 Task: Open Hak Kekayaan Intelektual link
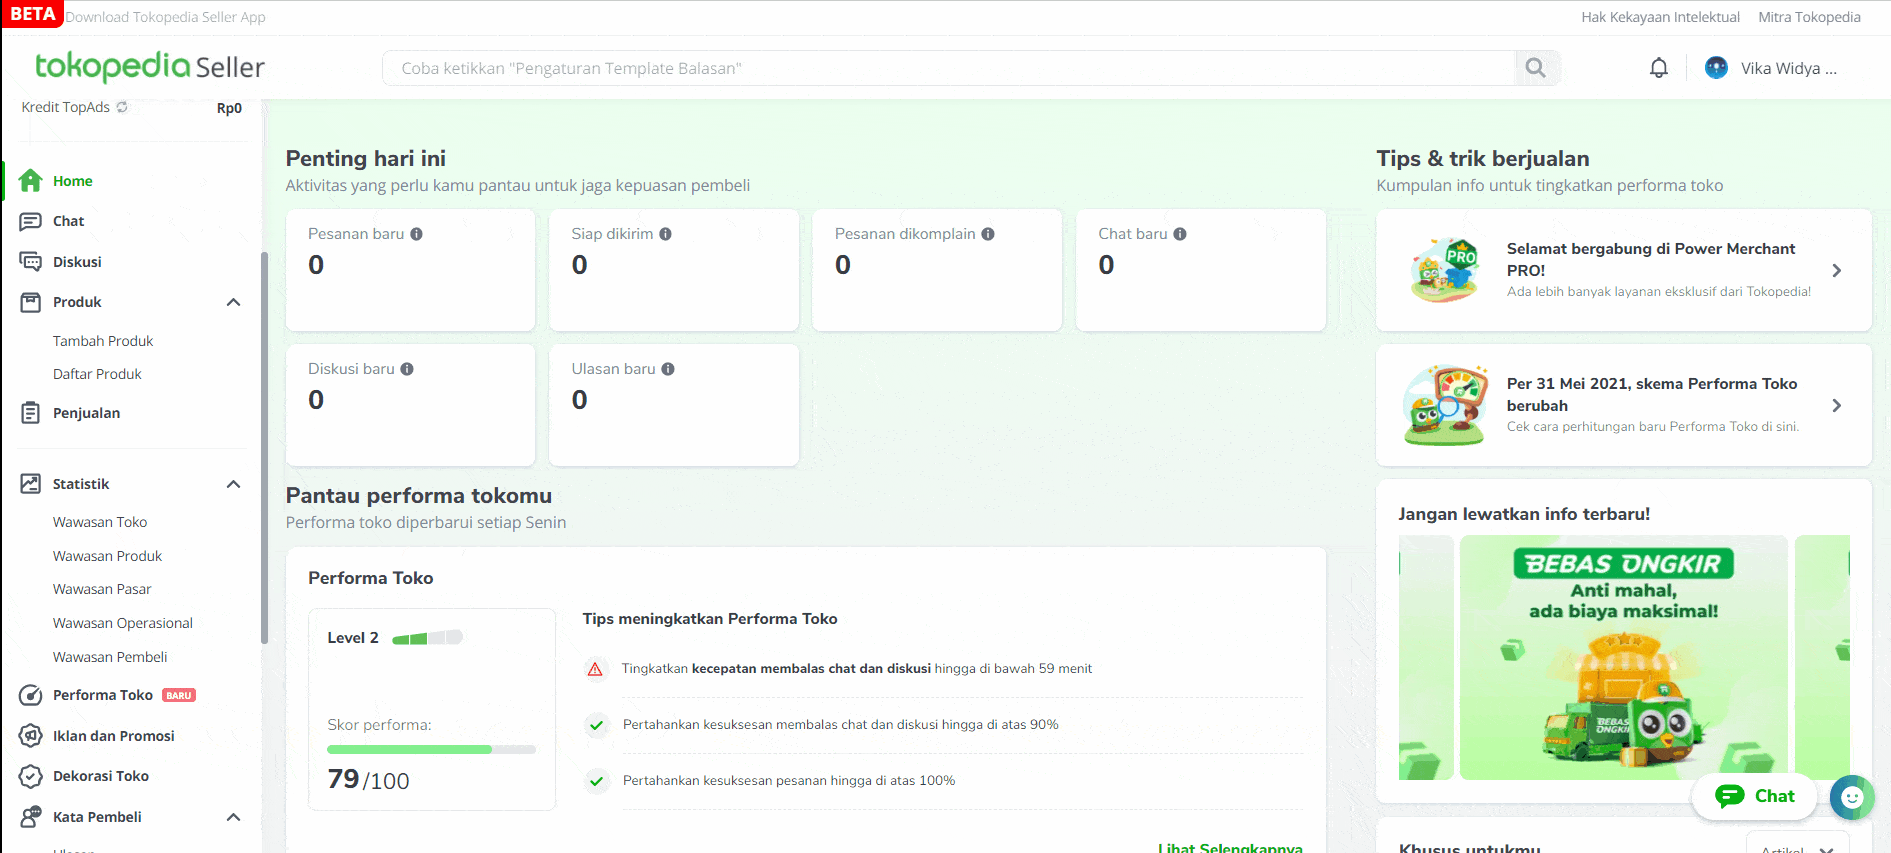[1660, 17]
